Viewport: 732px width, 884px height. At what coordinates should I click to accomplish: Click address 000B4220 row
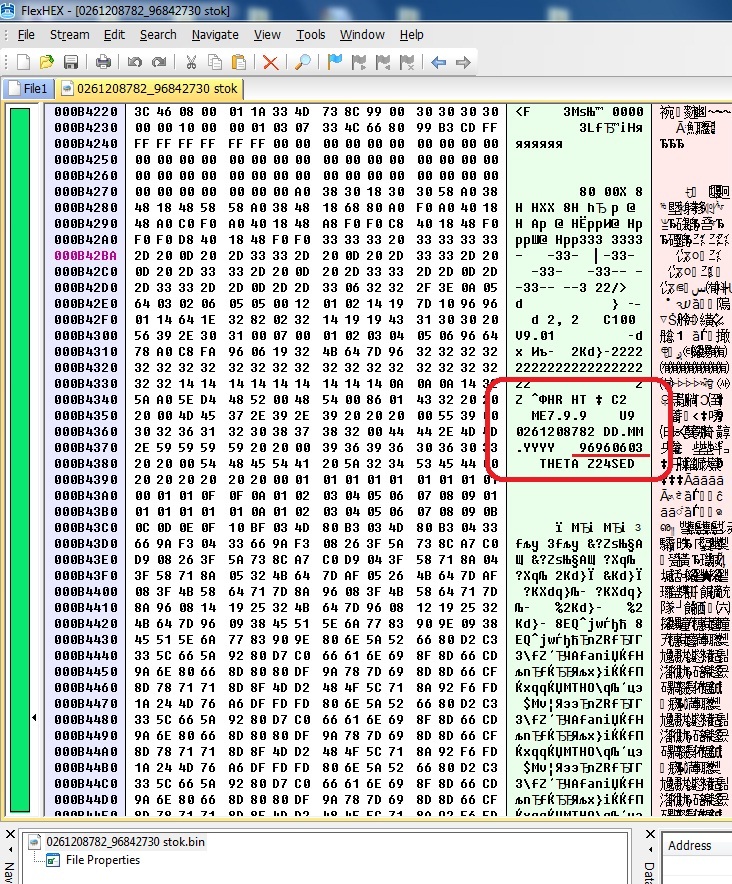(86, 112)
